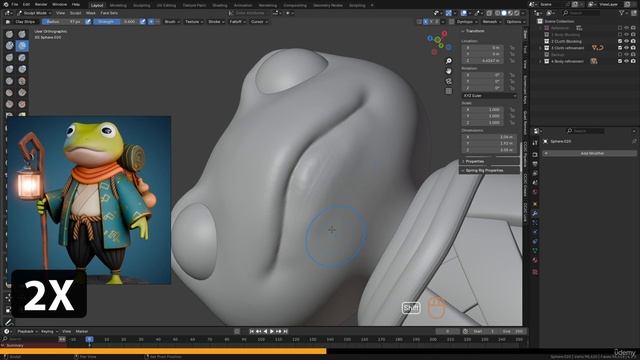Toggle exclude checkbox for 4 Body refinement
640x360 pixels.
pyautogui.click(x=620, y=61)
